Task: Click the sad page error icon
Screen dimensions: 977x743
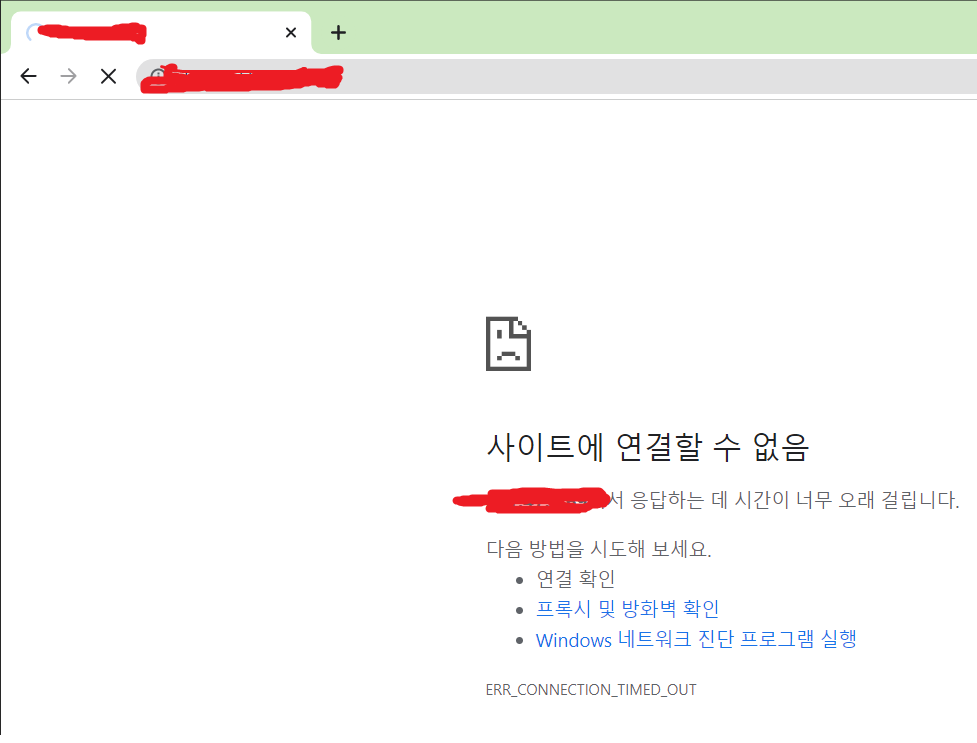Action: 508,344
